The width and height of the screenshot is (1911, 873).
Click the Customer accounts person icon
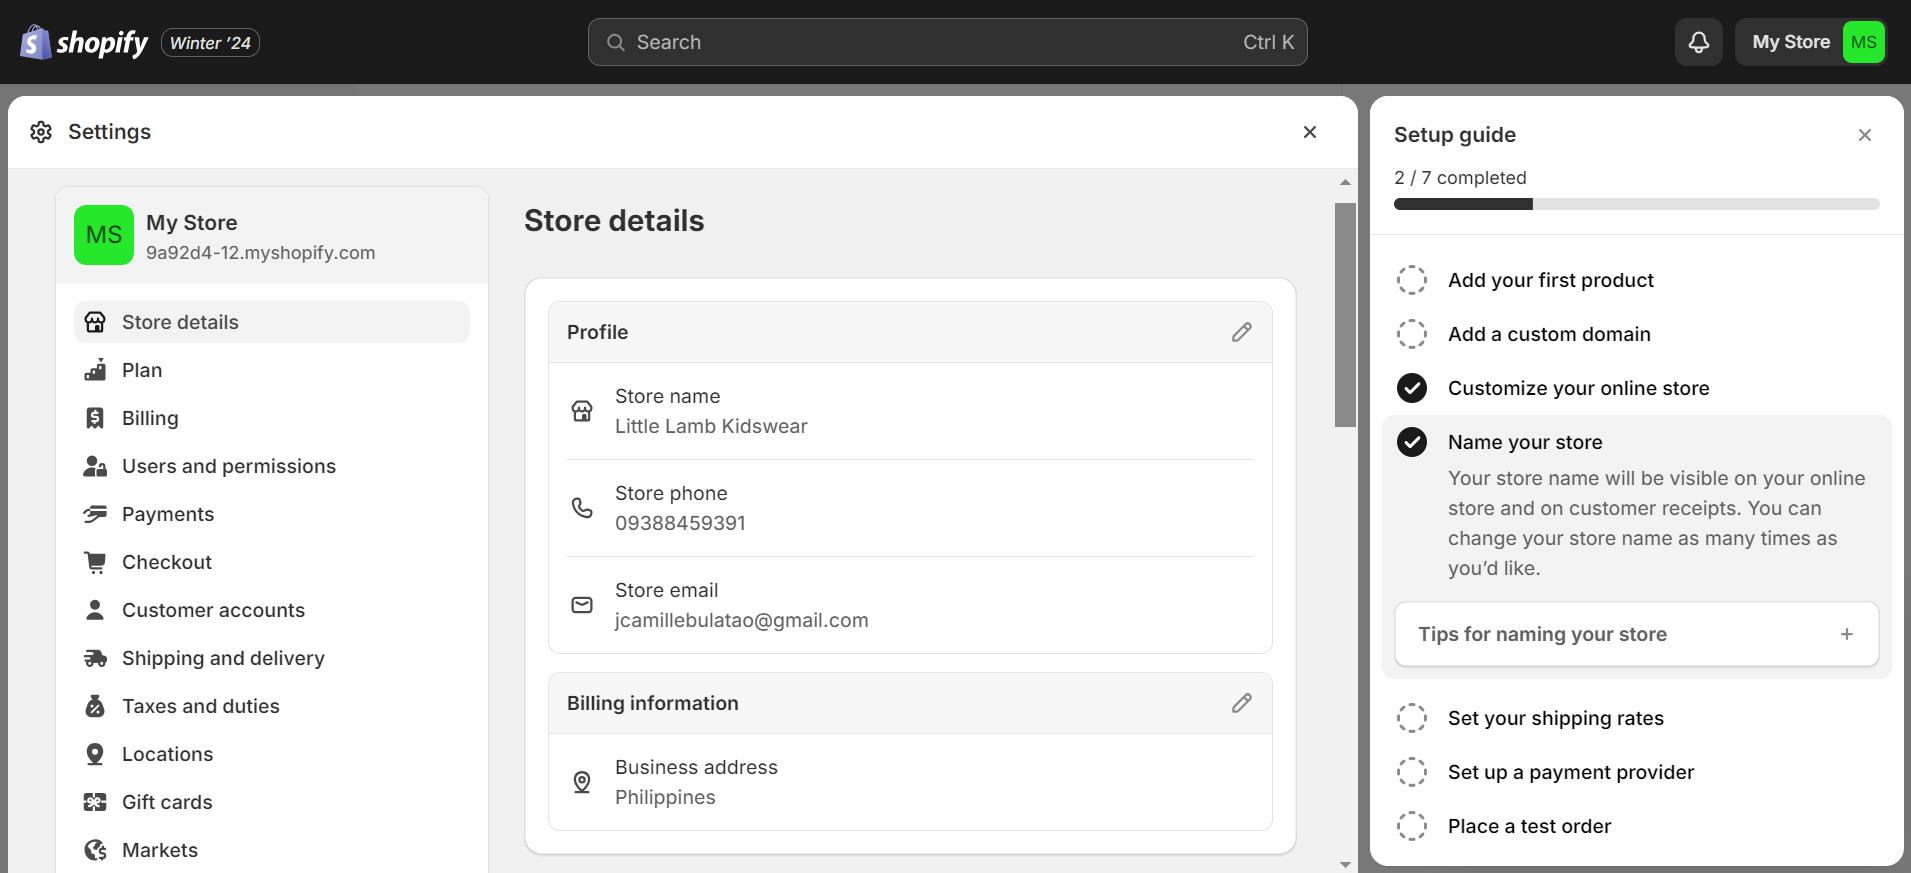(95, 610)
